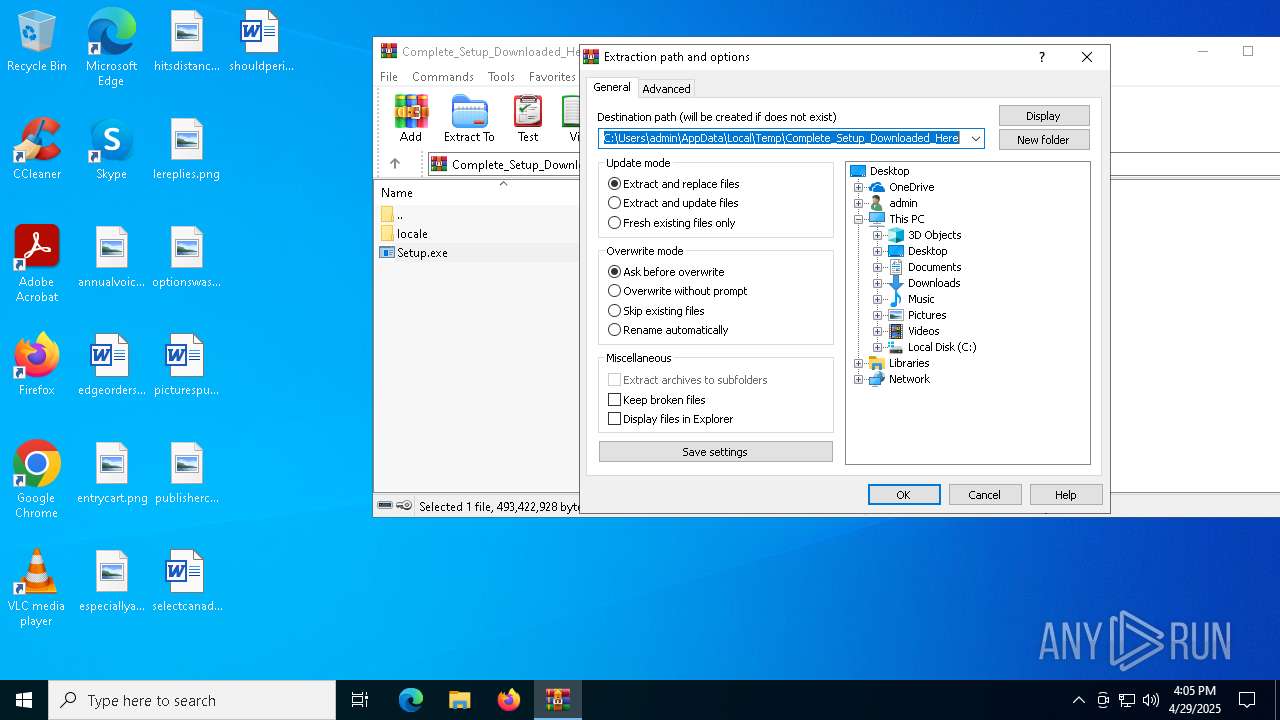Click the Help button
This screenshot has height=720, width=1280.
(x=1066, y=495)
